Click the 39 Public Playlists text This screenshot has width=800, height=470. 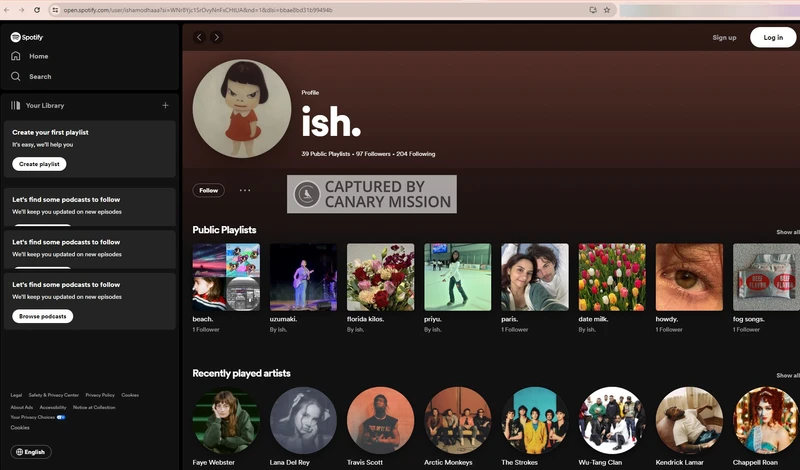click(326, 154)
